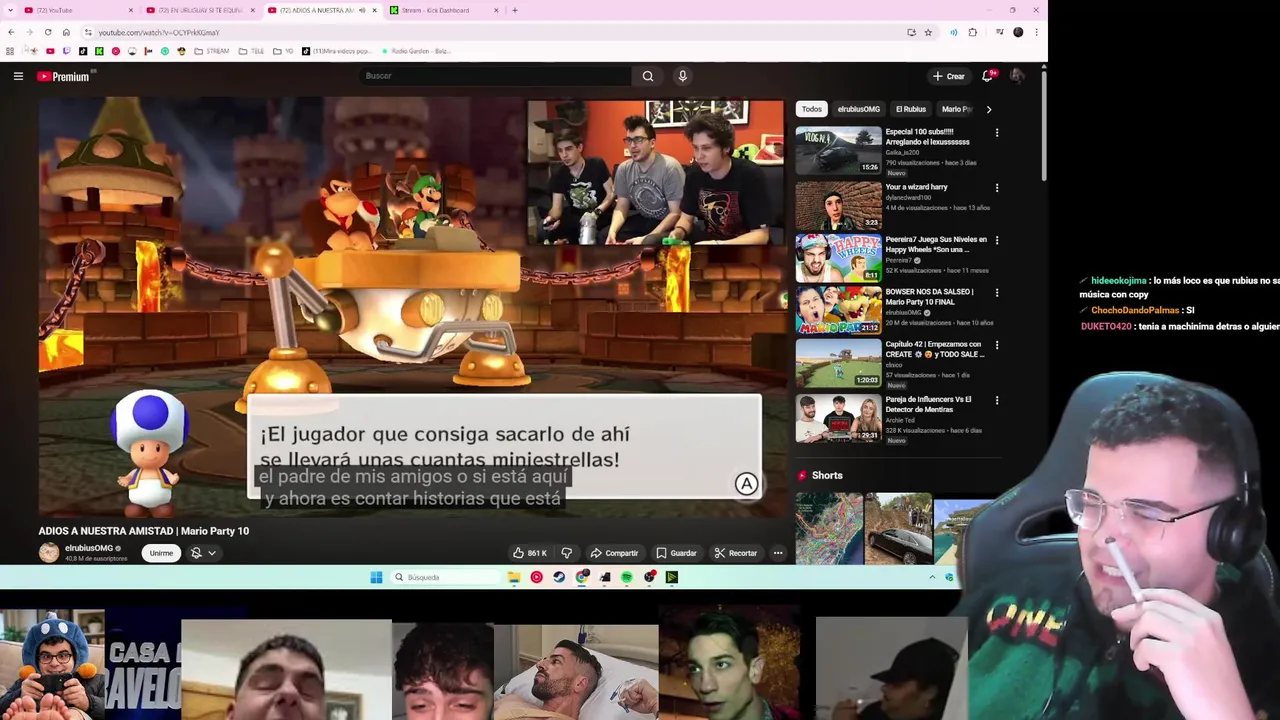The width and height of the screenshot is (1280, 720).
Task: Click the YouTube search input field
Action: 495,76
